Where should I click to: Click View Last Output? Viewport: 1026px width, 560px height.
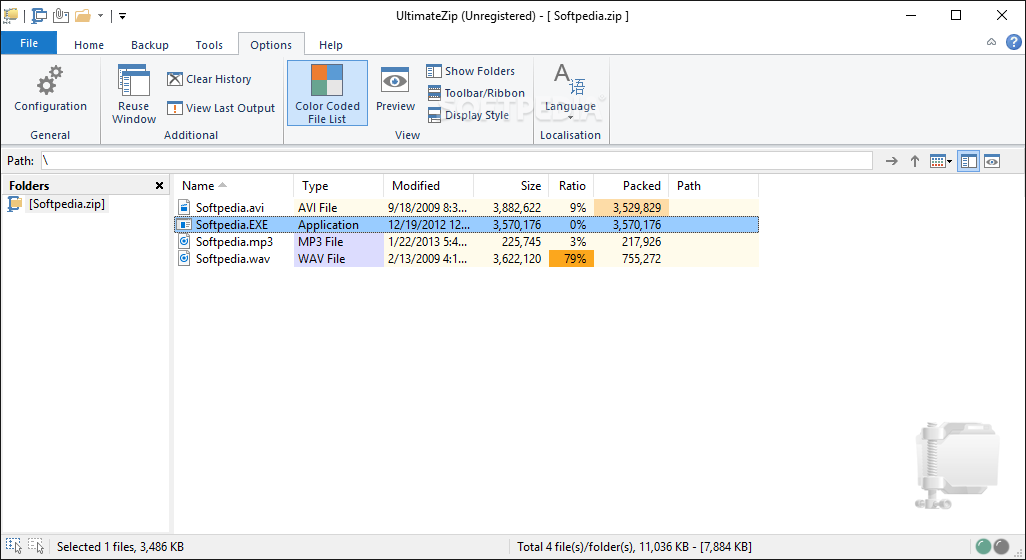click(x=221, y=108)
